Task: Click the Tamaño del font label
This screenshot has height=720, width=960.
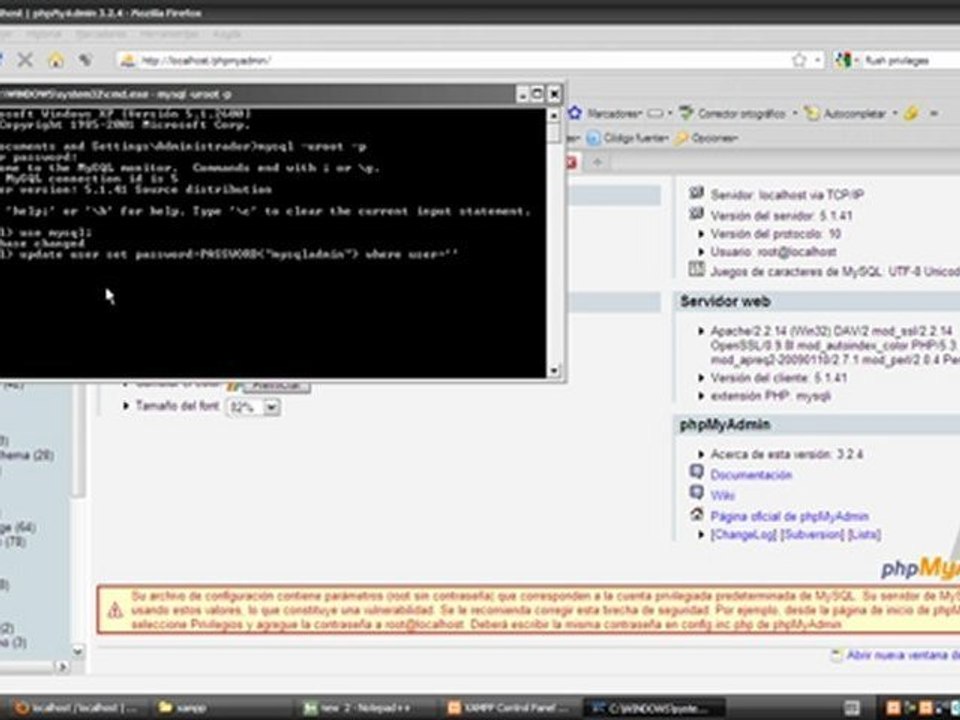Action: click(178, 406)
